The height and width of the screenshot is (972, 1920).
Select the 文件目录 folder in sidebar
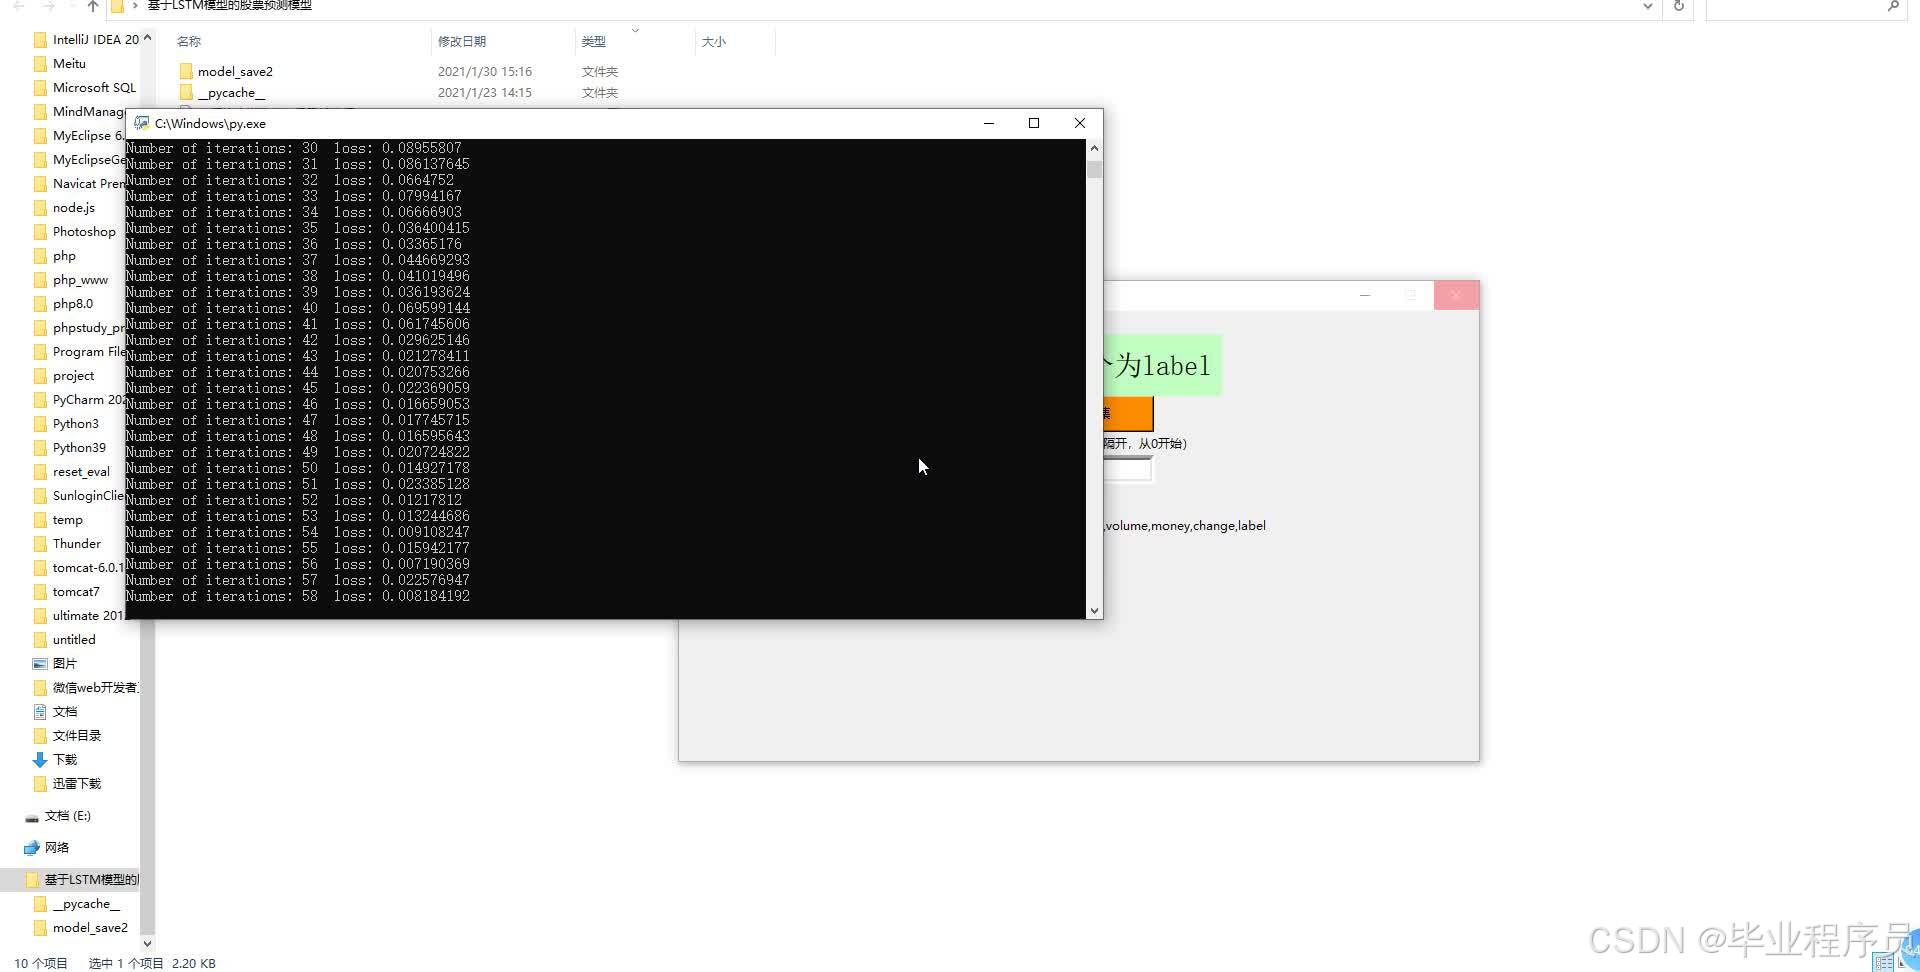coord(67,736)
